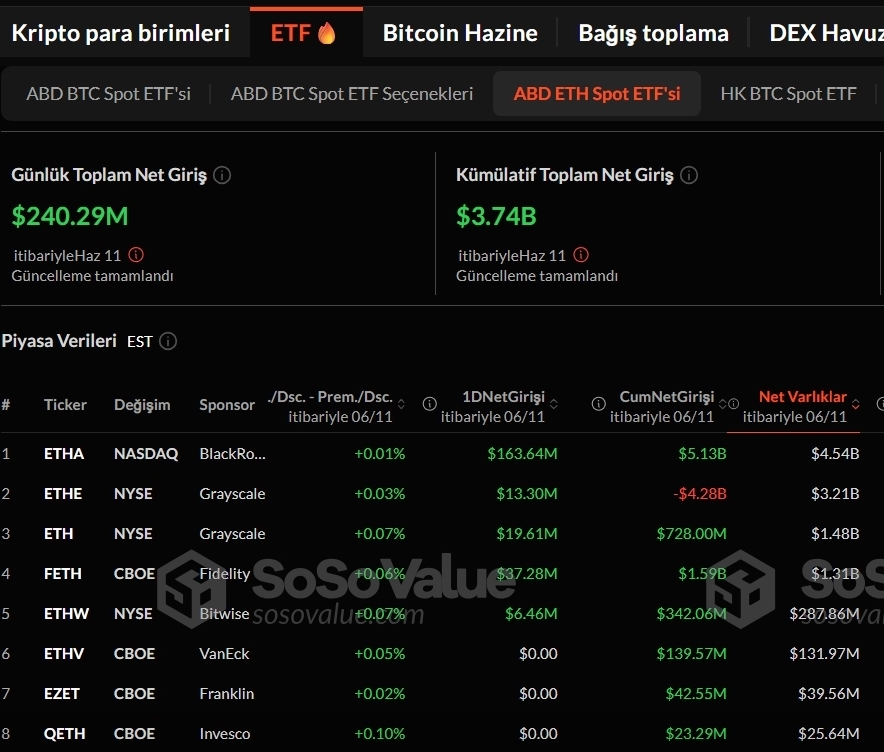Click info icon following Prem./Dsc. sort arrows
This screenshot has height=752, width=884.
pyautogui.click(x=430, y=404)
